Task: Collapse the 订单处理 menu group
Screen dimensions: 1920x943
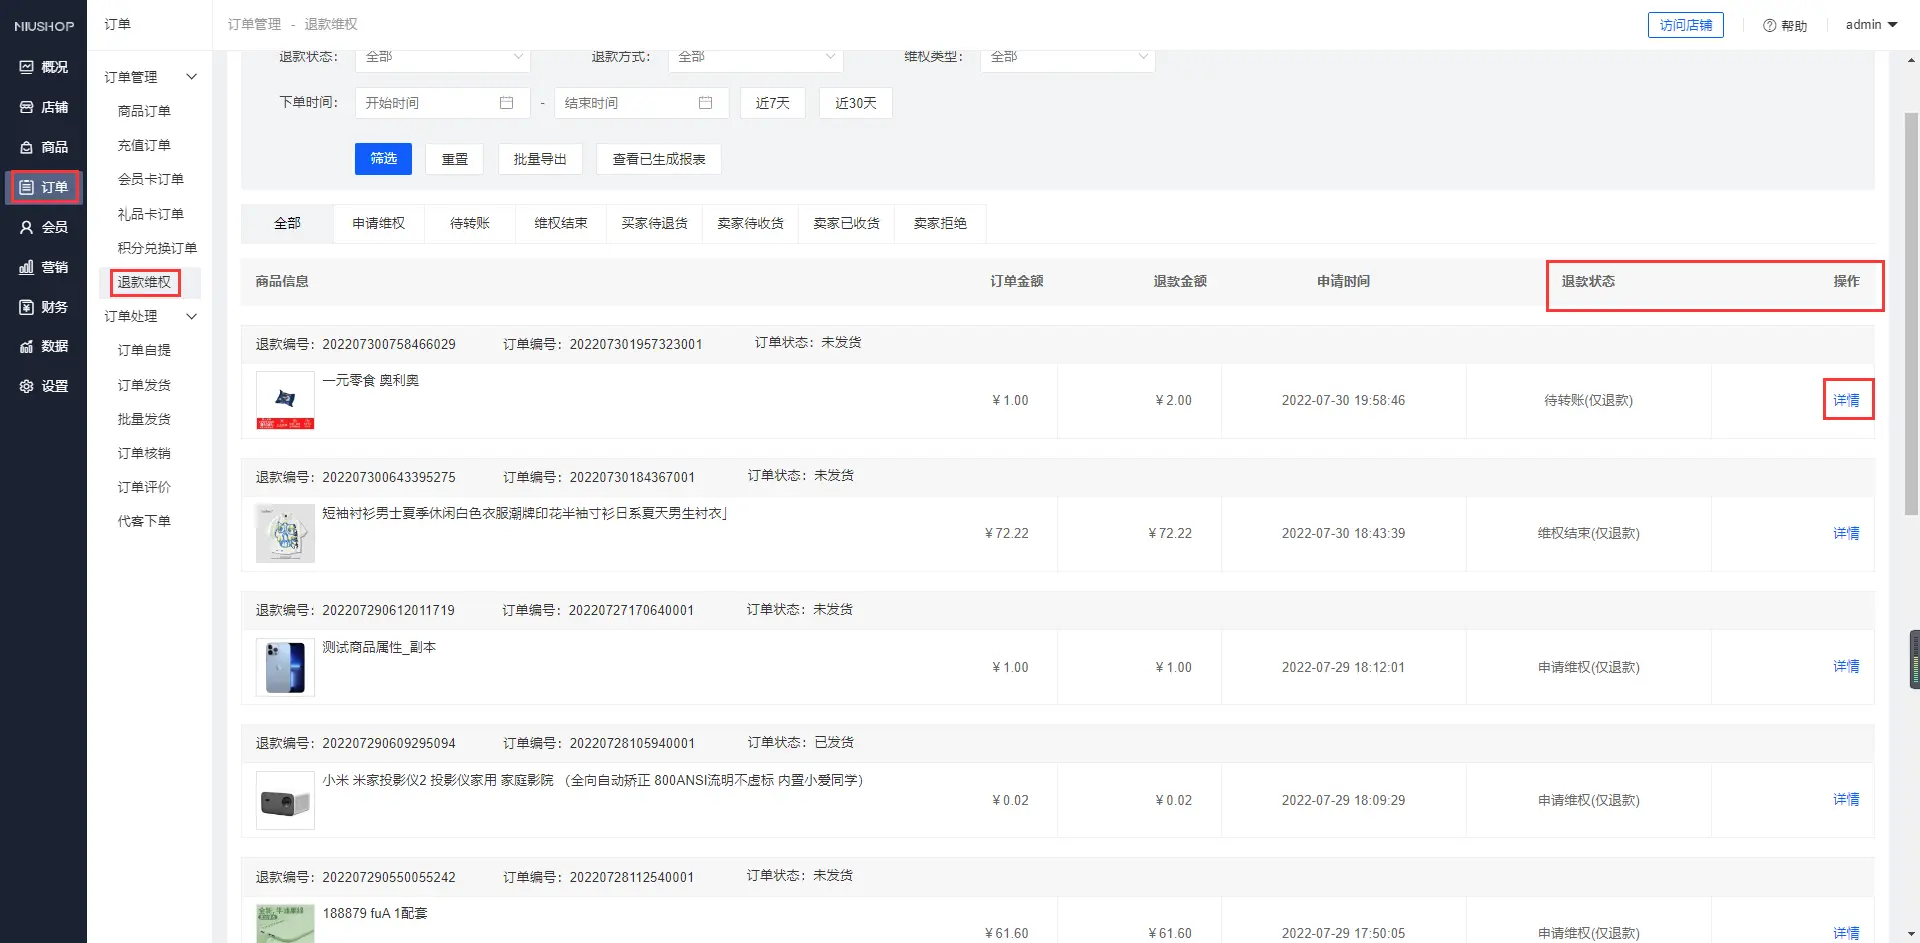Action: 191,316
